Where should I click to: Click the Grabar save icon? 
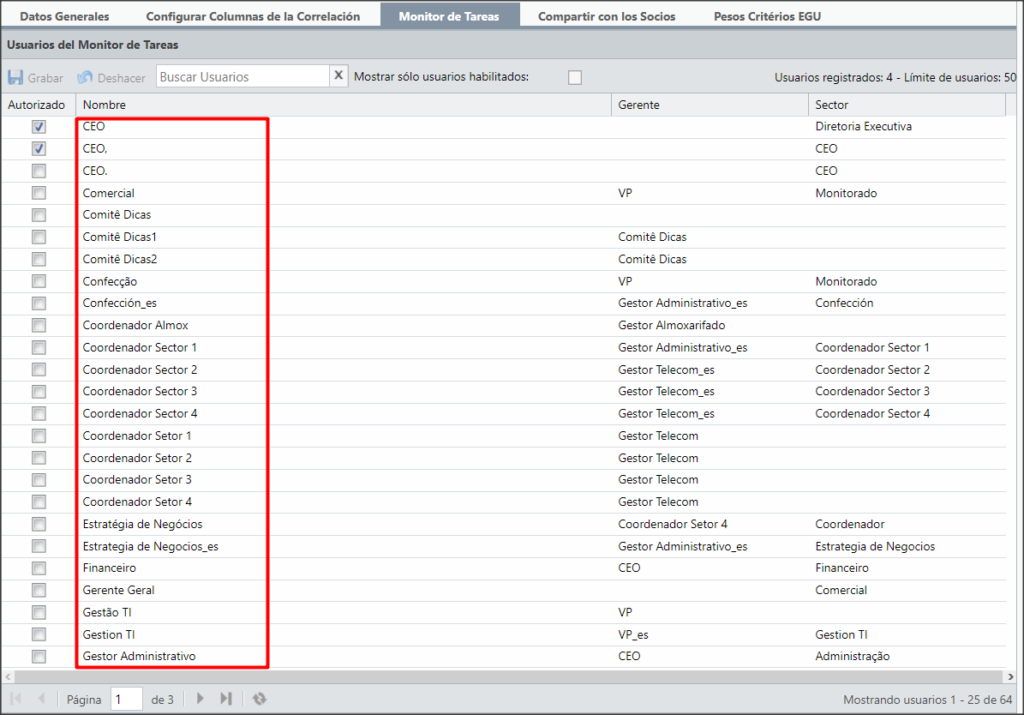pos(15,77)
